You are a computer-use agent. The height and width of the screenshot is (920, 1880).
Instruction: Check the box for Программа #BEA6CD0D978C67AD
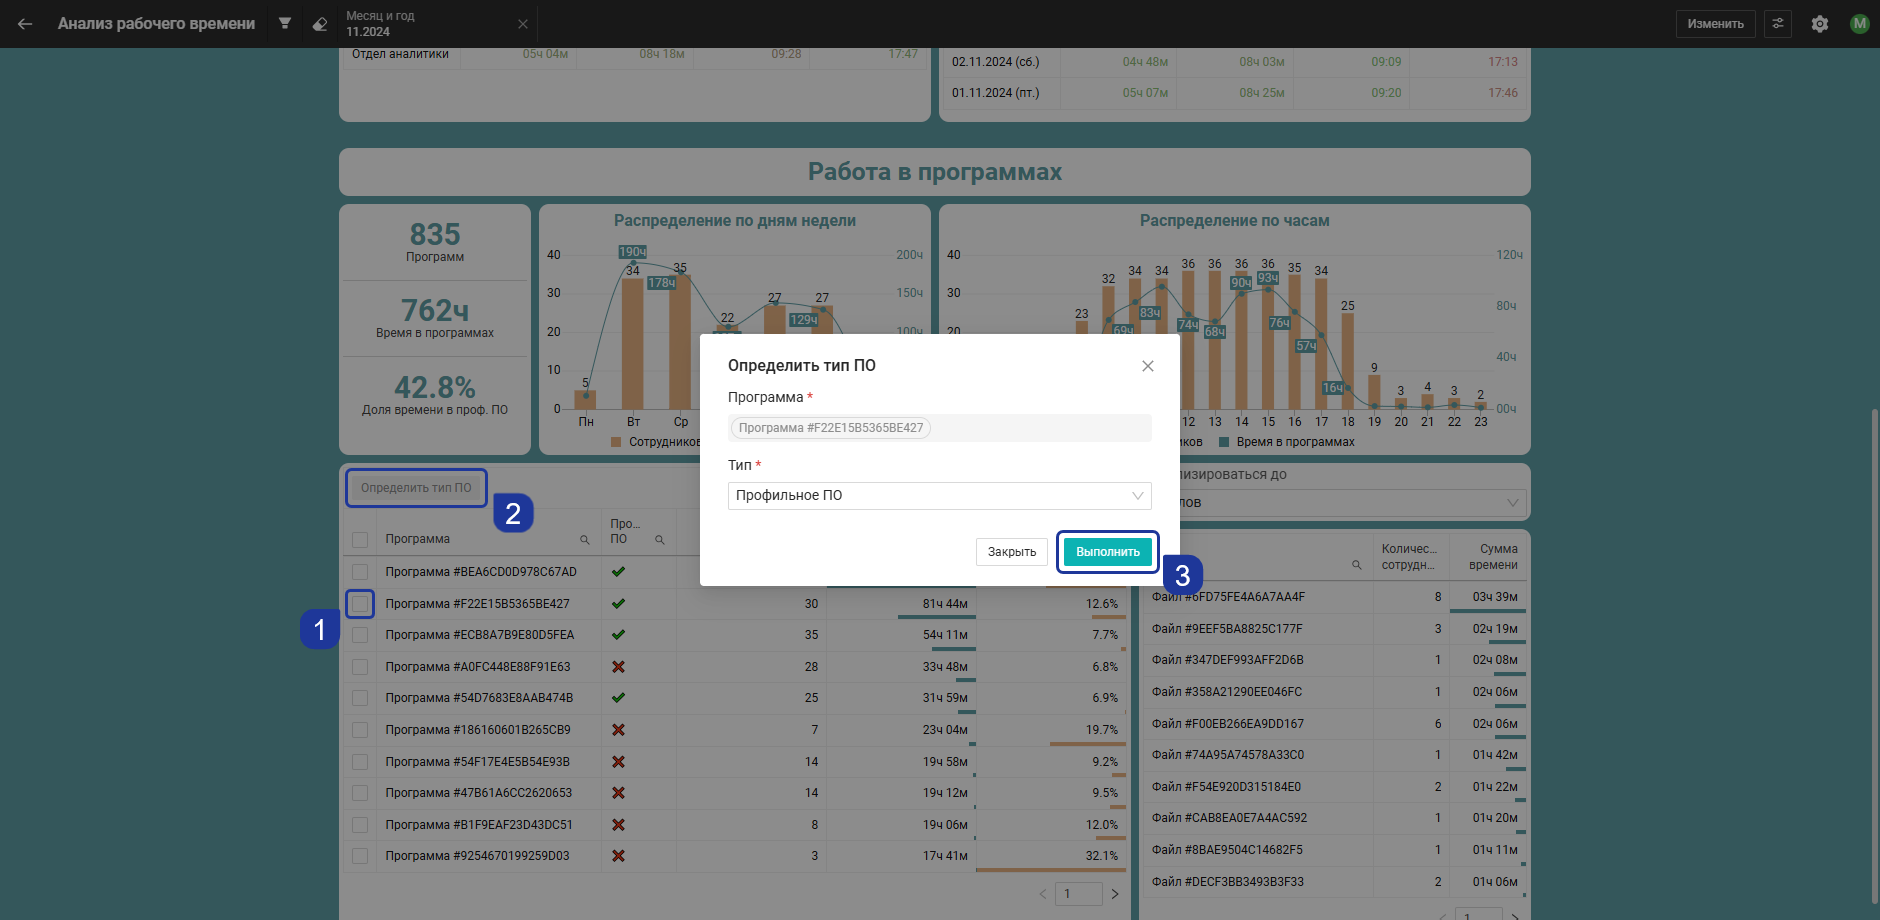[360, 572]
